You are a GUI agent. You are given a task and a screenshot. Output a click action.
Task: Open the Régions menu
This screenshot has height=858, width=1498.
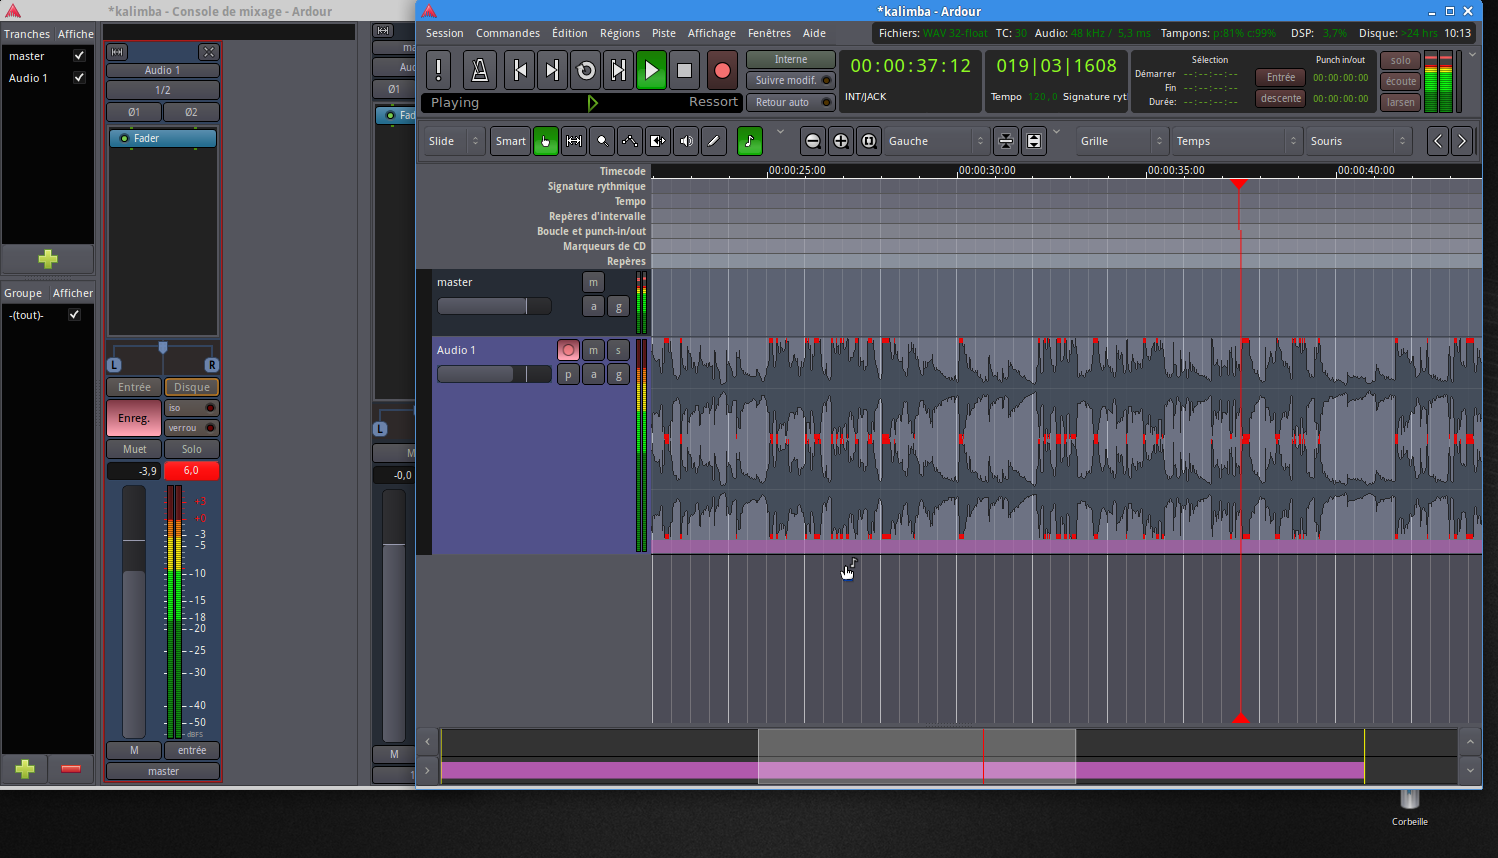(619, 33)
